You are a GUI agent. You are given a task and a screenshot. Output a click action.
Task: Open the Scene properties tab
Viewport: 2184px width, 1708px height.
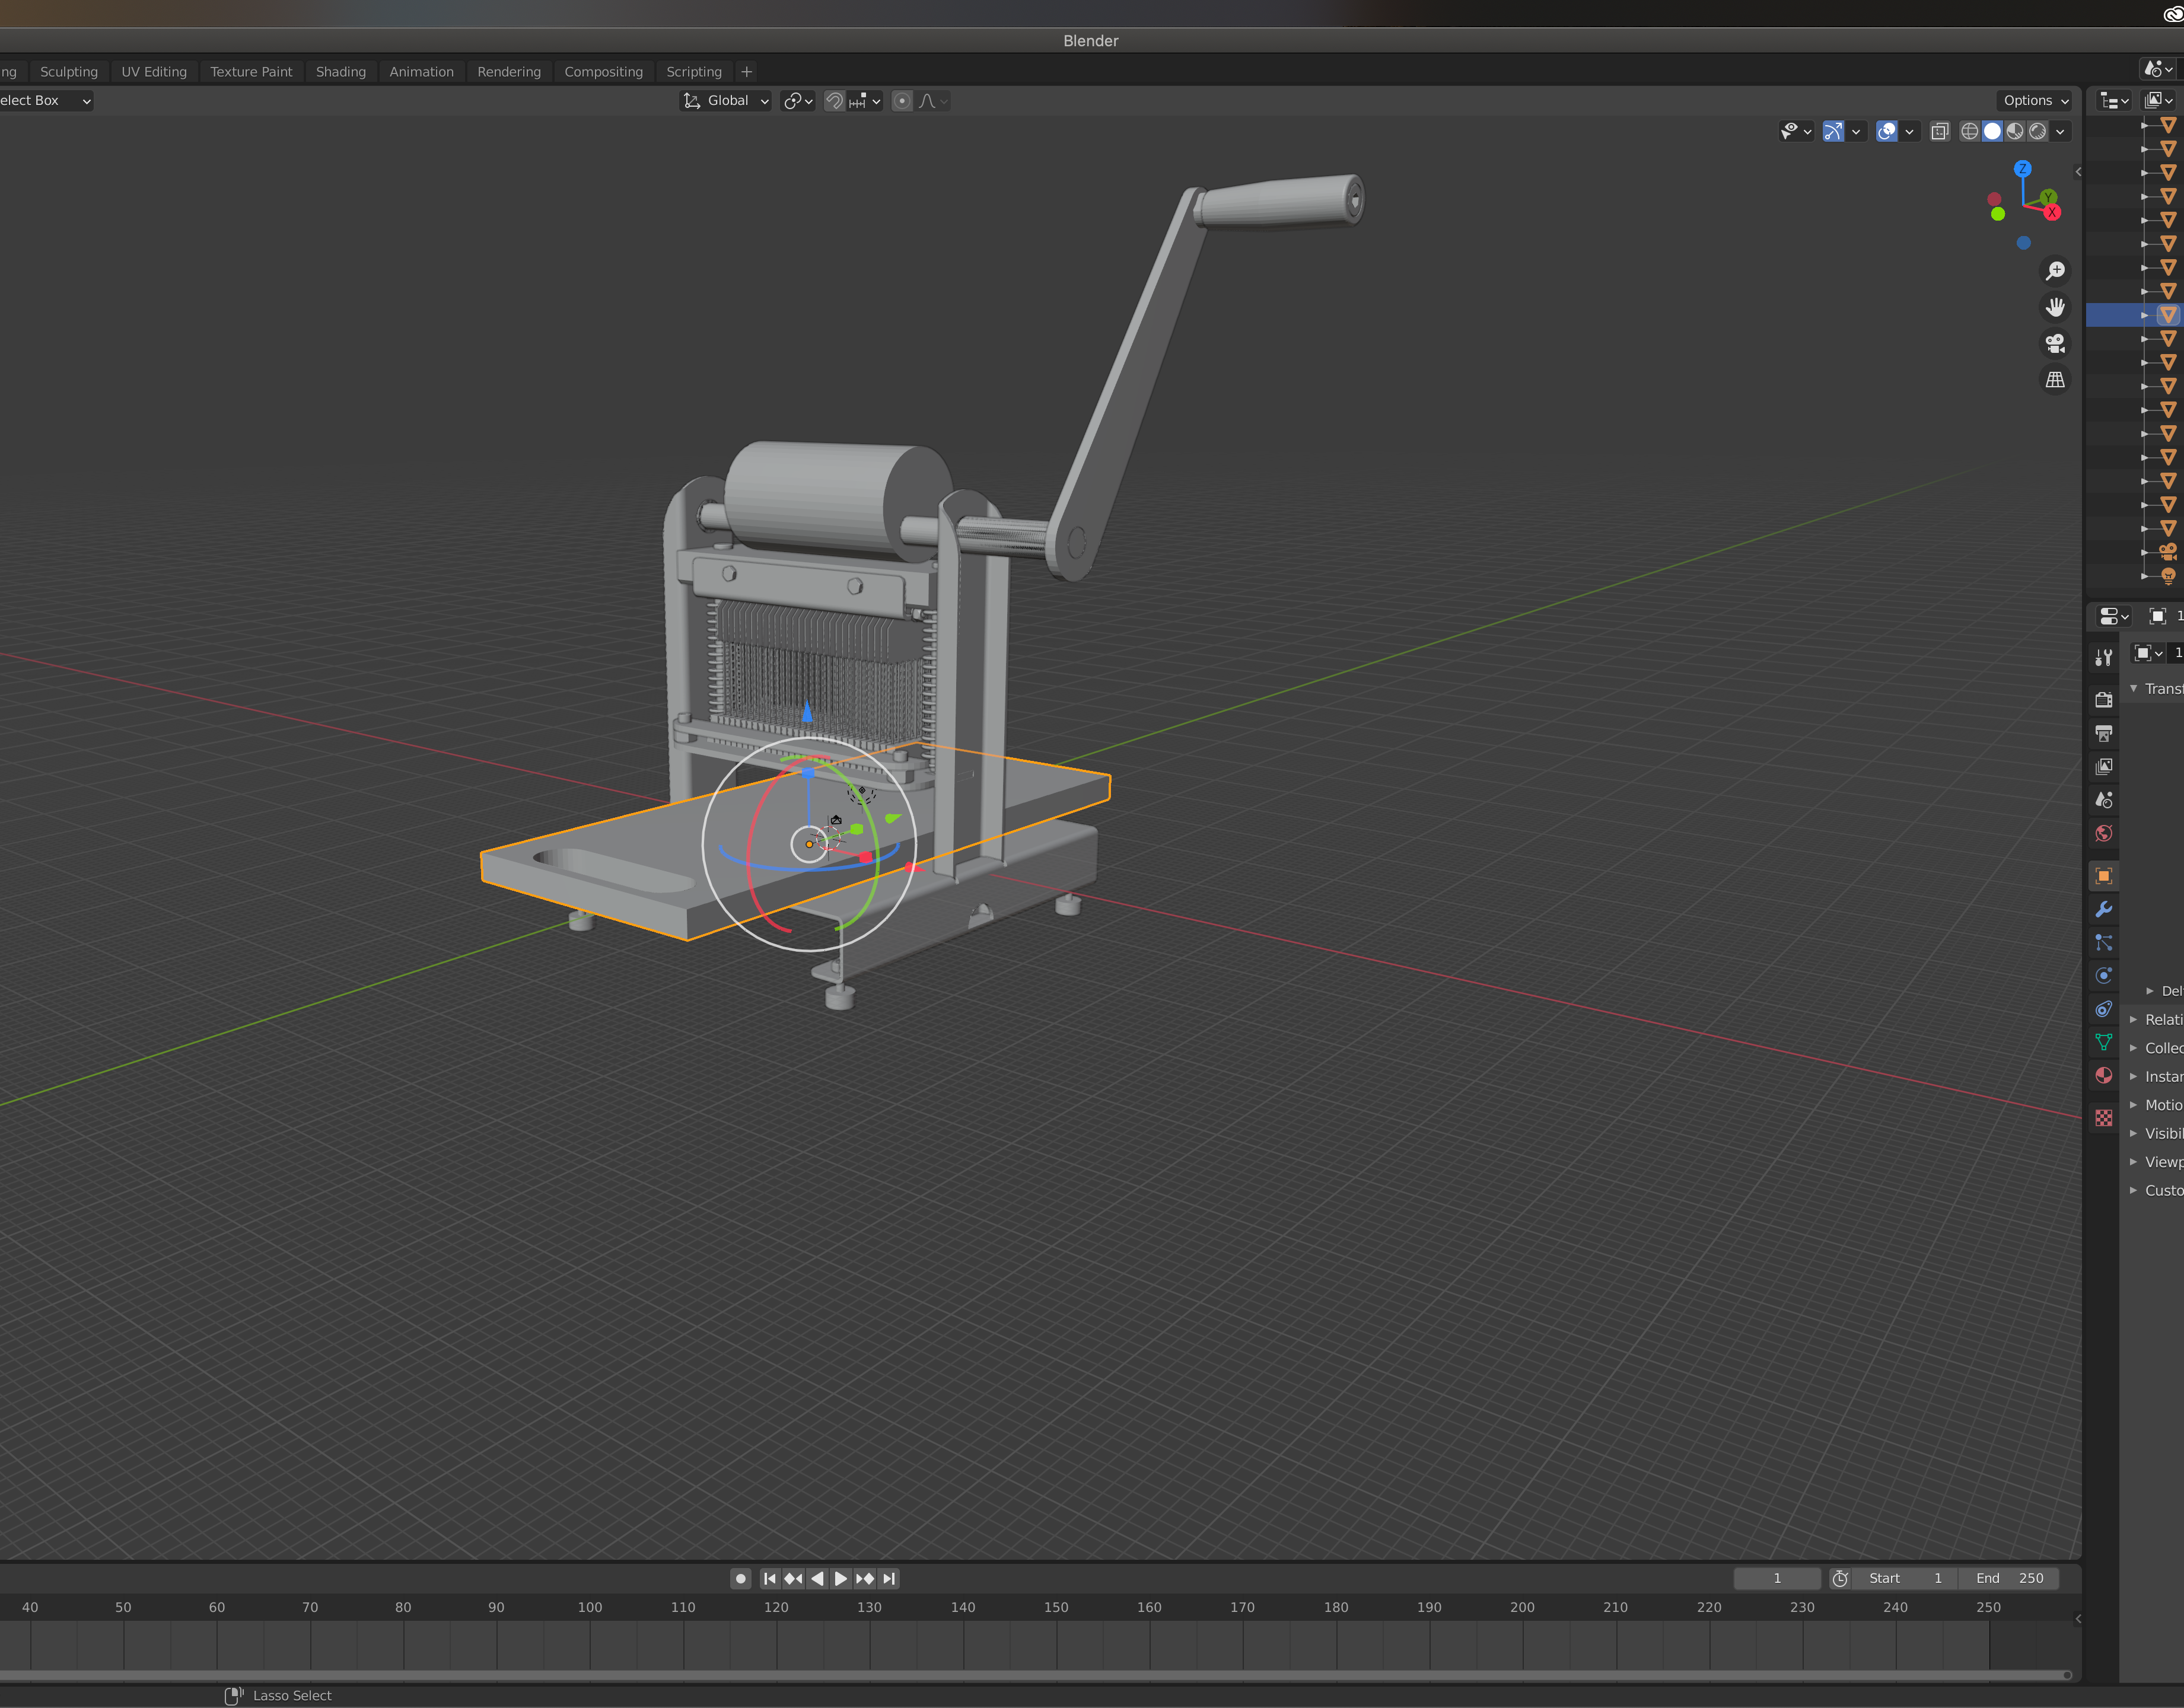tap(2103, 800)
